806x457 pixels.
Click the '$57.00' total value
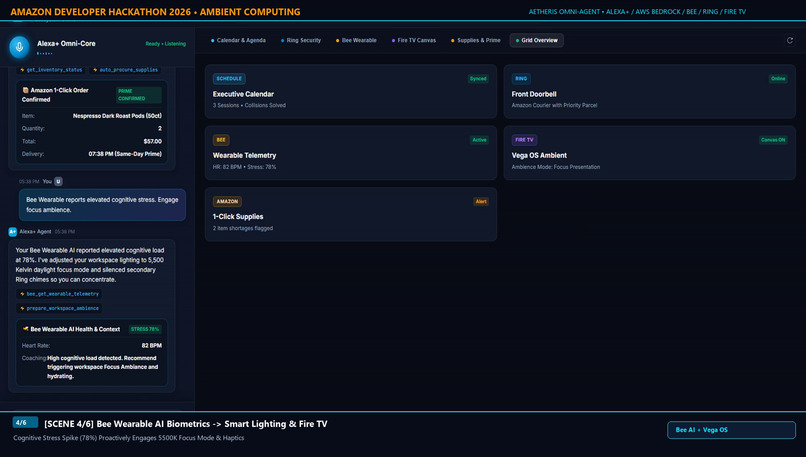click(153, 141)
